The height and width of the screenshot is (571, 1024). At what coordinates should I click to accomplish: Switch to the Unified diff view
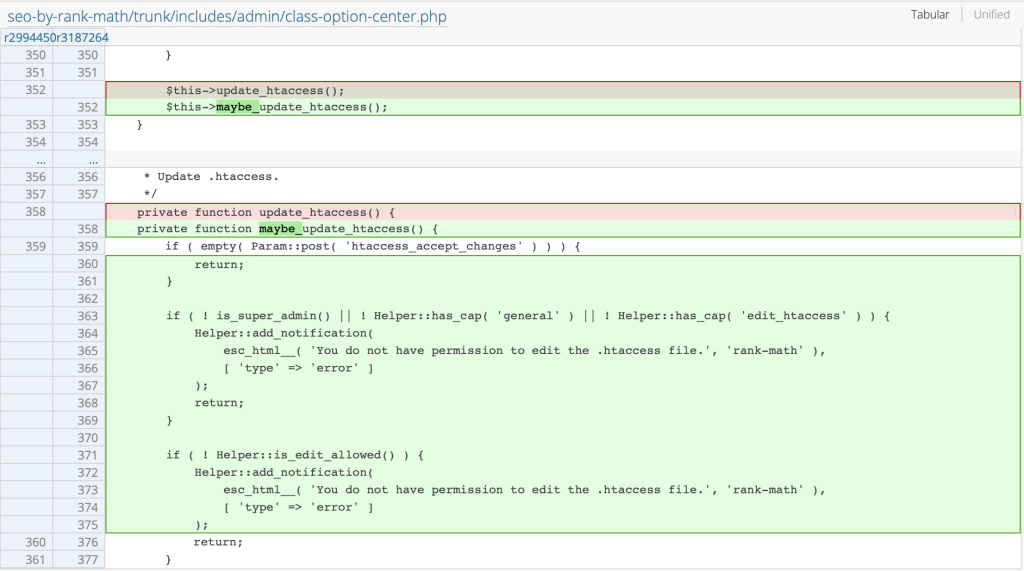point(991,15)
